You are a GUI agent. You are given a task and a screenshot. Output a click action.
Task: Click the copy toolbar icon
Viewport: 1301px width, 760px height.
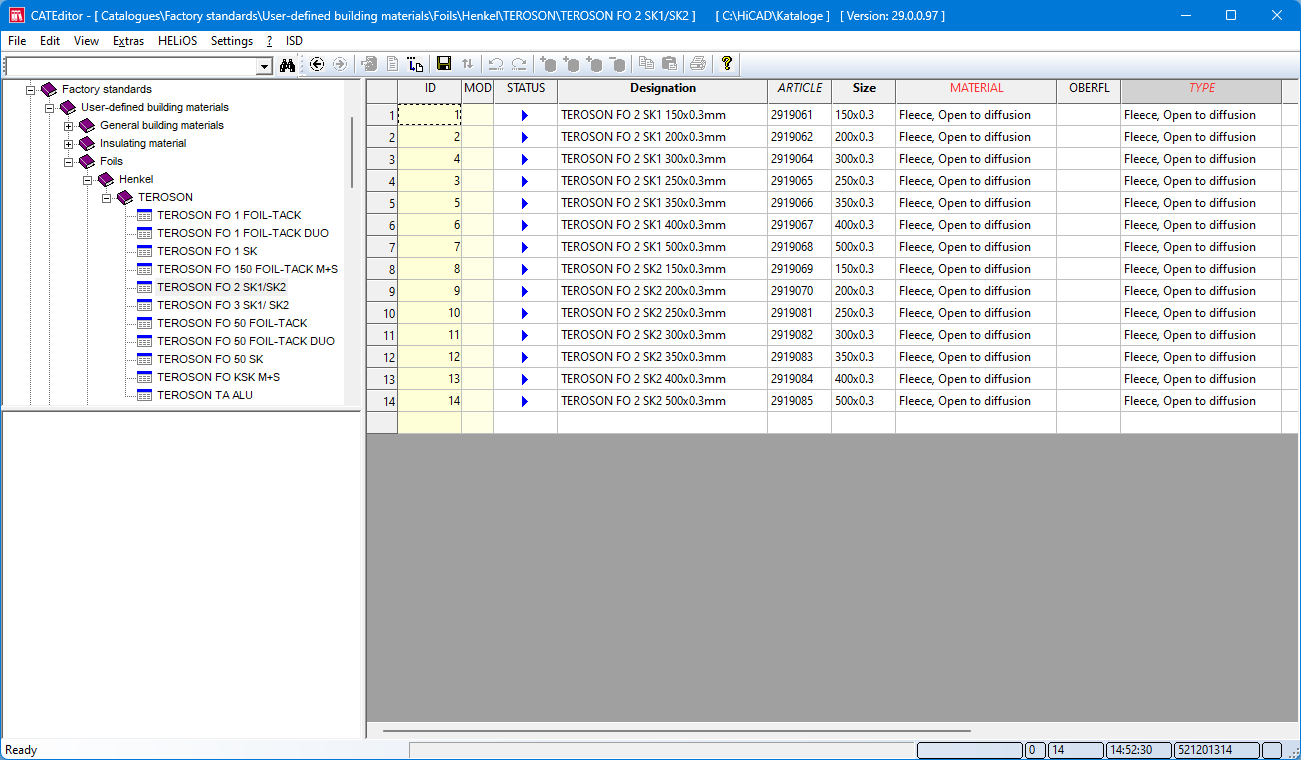click(x=646, y=64)
